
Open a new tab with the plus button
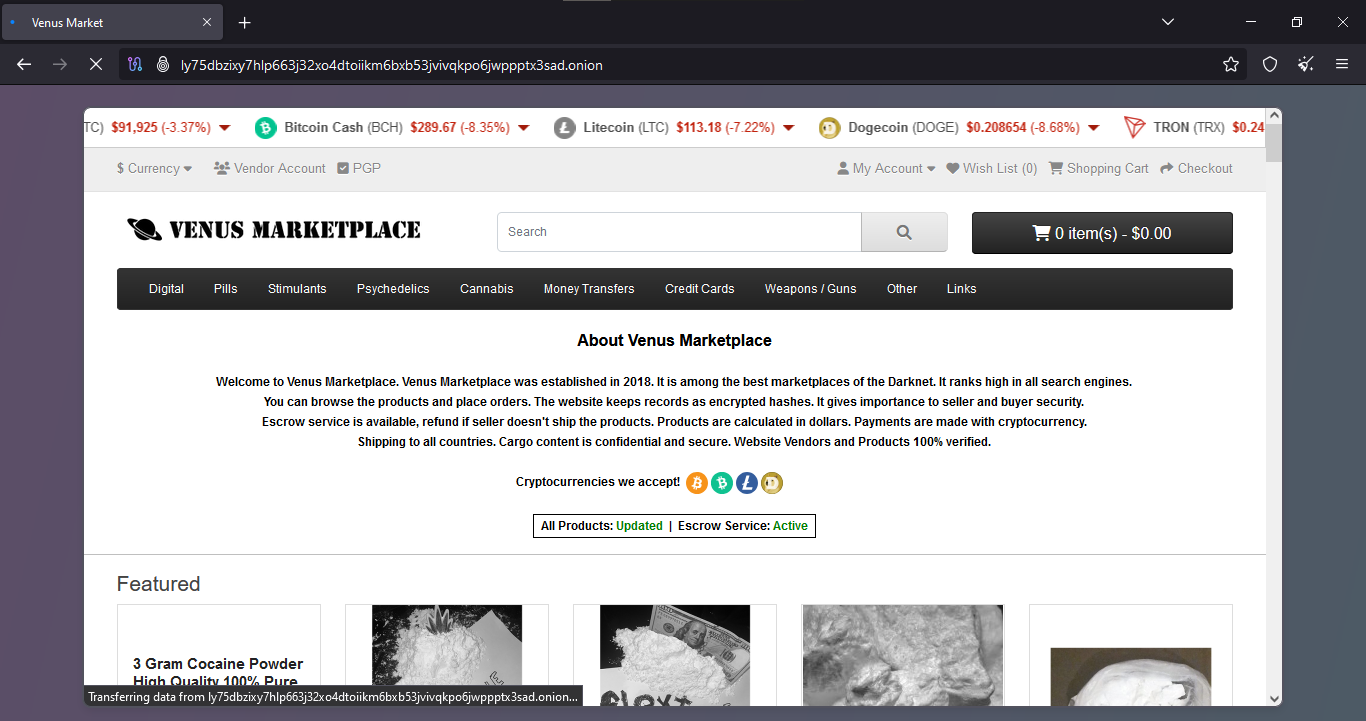pos(245,22)
